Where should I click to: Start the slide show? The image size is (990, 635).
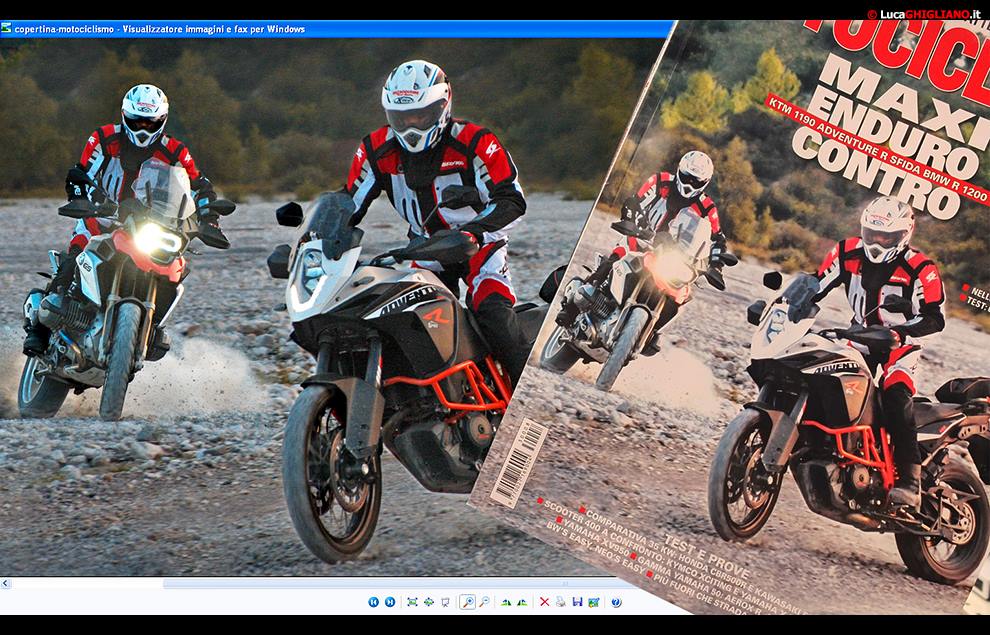[x=445, y=602]
